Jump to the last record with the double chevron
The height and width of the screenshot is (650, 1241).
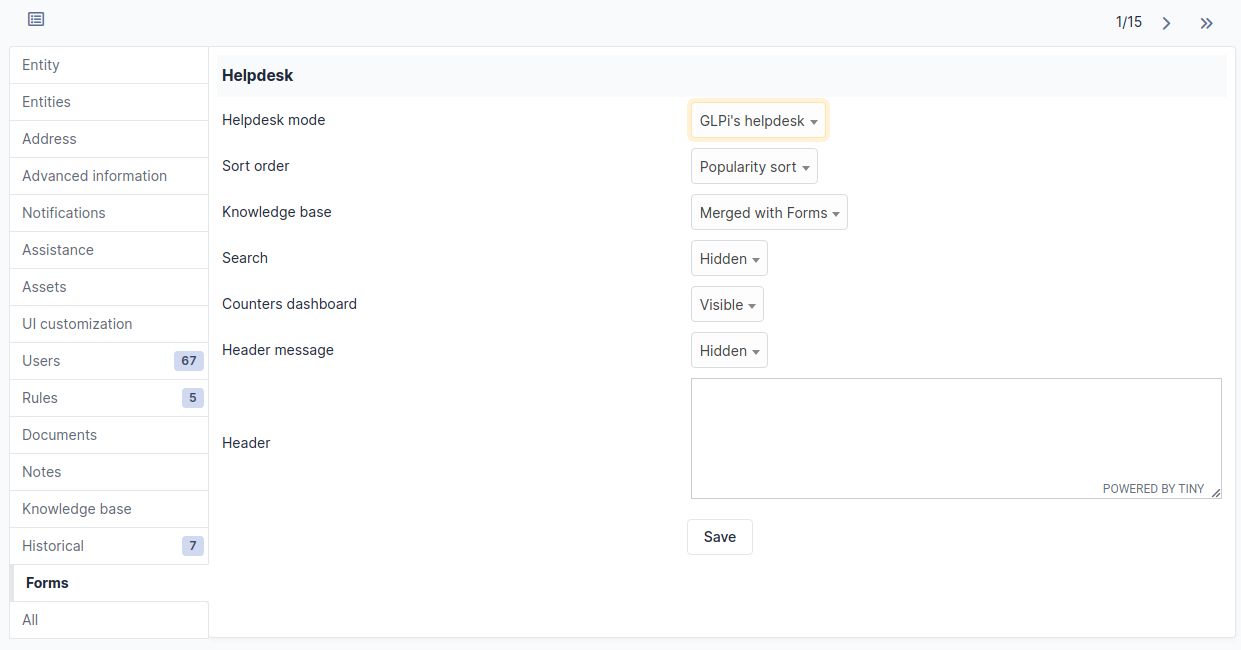pos(1206,21)
